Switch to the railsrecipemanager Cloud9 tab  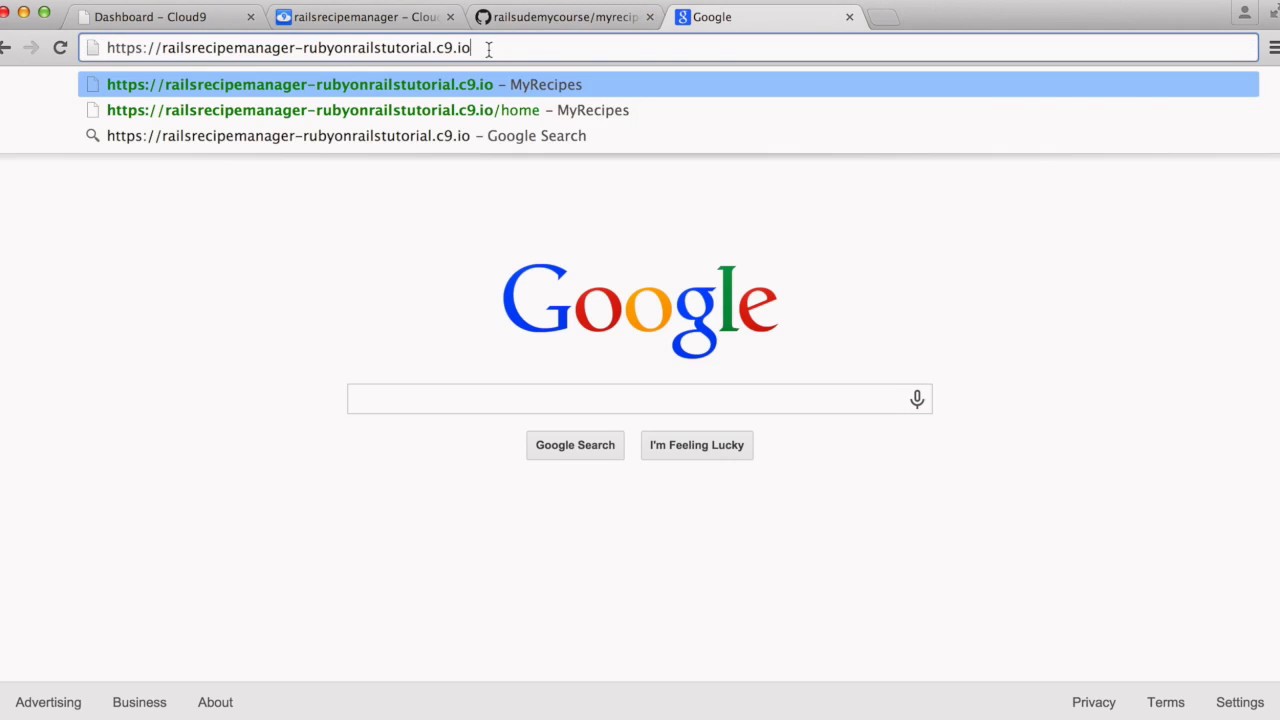coord(366,17)
